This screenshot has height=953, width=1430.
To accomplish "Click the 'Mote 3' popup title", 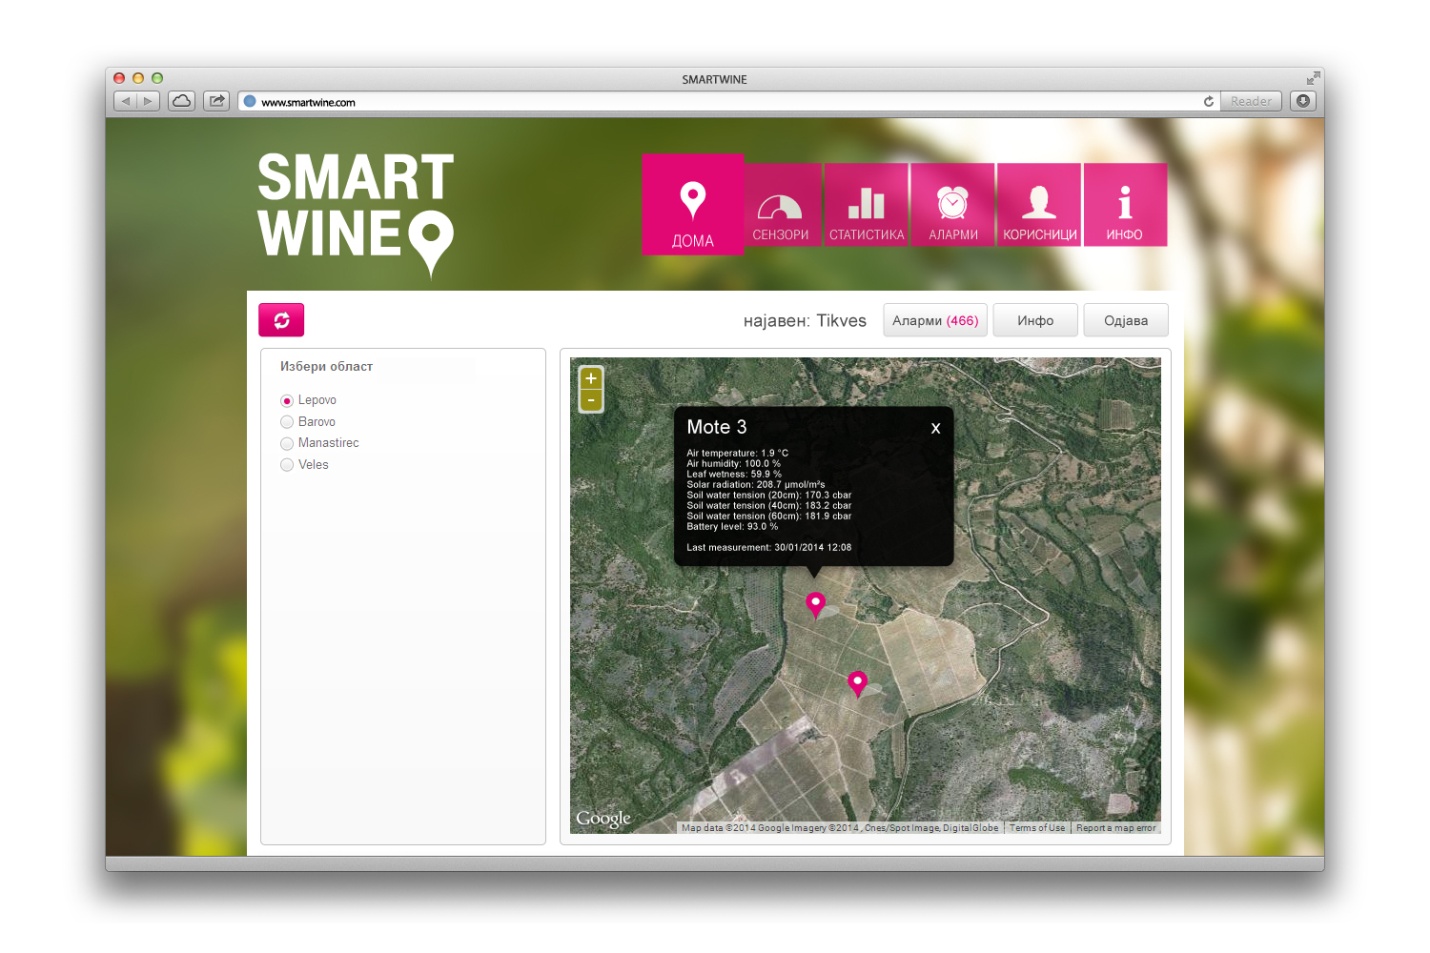I will pos(717,427).
